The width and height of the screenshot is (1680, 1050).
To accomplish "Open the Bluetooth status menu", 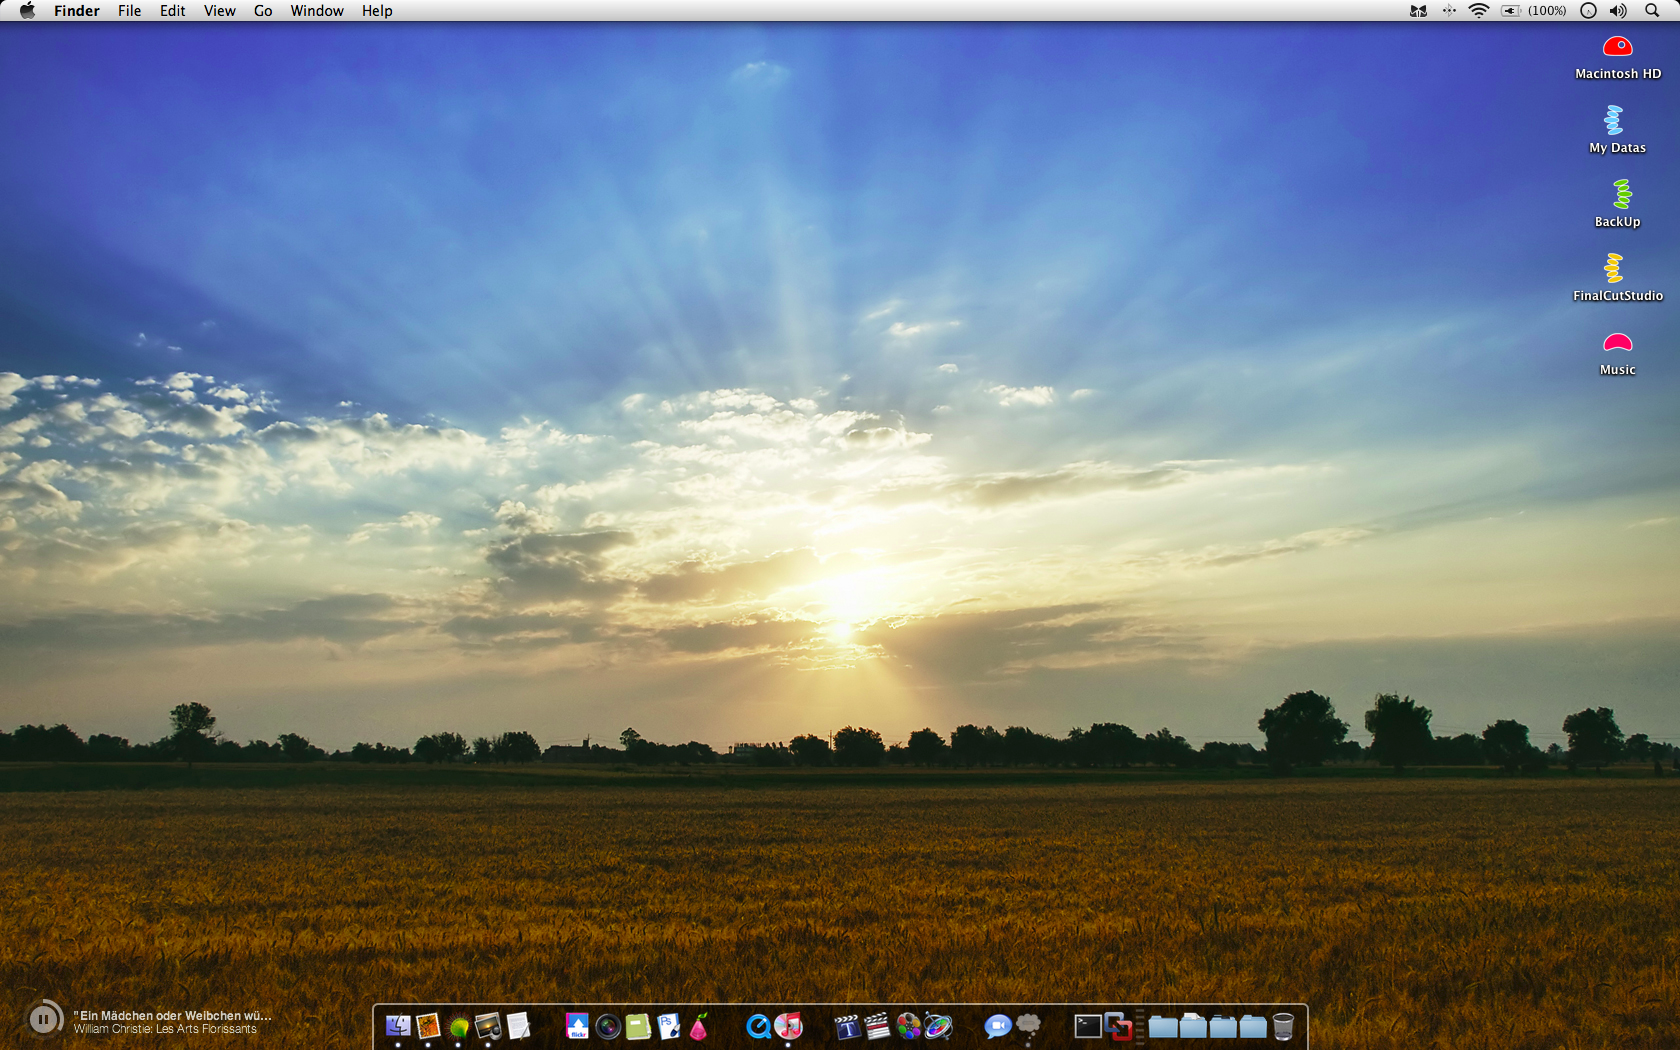I will click(1449, 11).
